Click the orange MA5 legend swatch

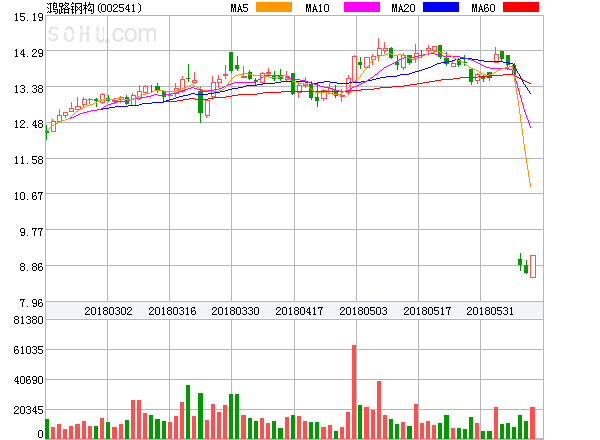(x=274, y=7)
